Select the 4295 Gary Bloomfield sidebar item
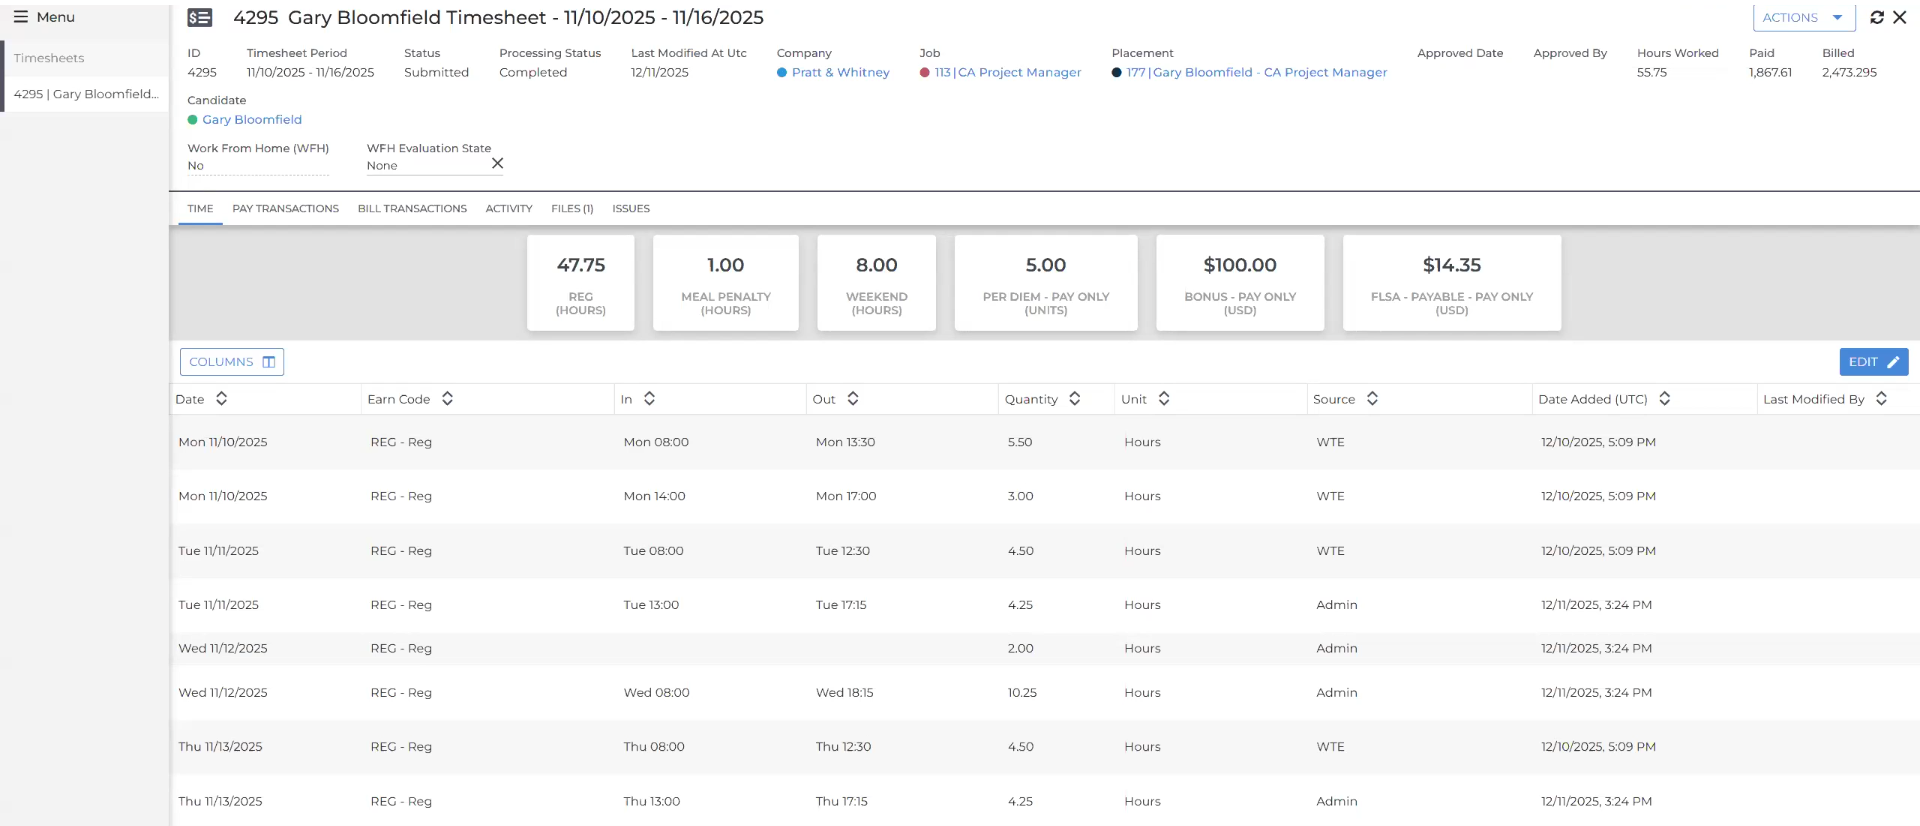The height and width of the screenshot is (826, 1920). point(86,94)
